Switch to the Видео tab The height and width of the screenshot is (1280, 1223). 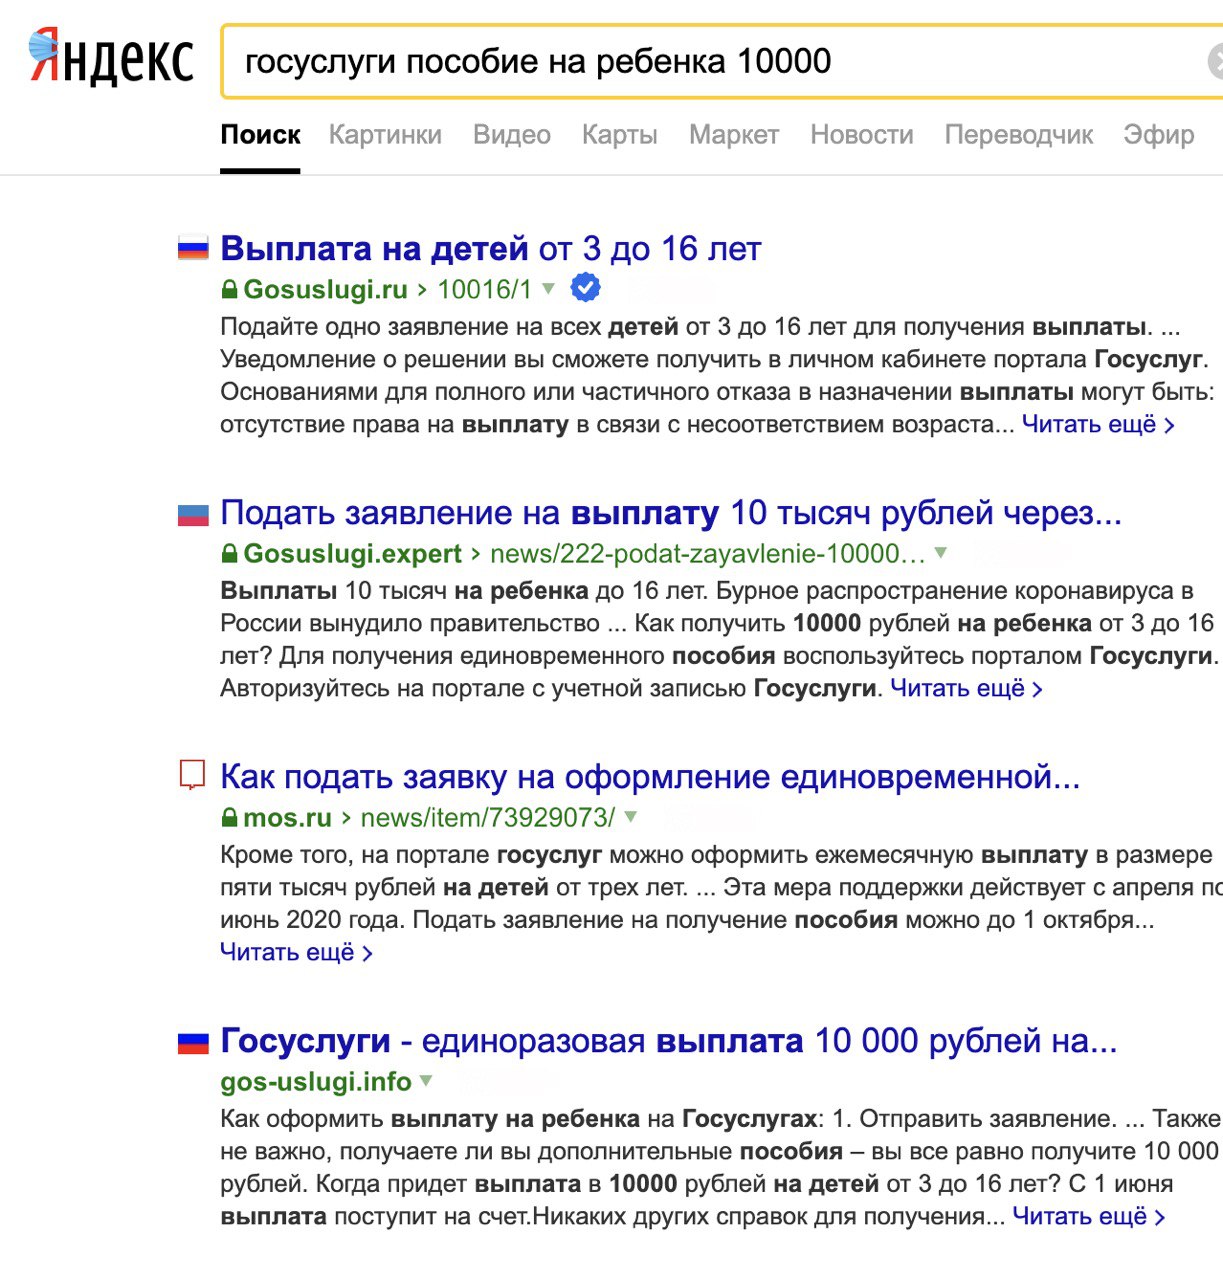click(512, 135)
